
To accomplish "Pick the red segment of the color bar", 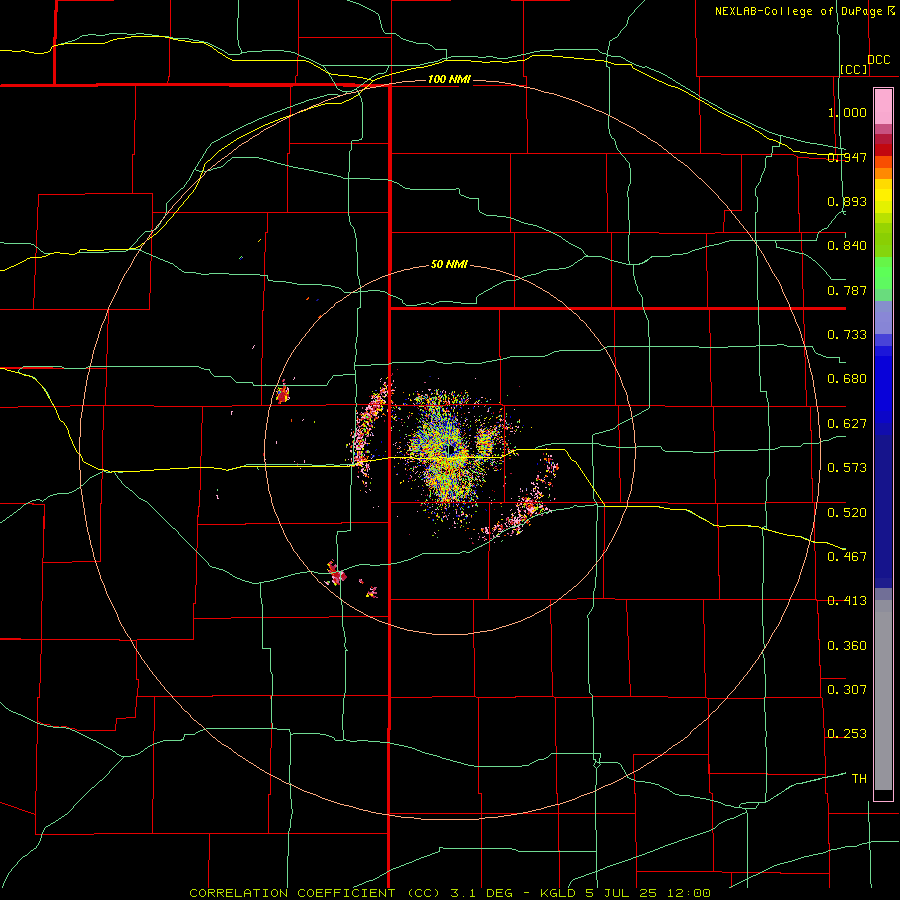I will (883, 150).
